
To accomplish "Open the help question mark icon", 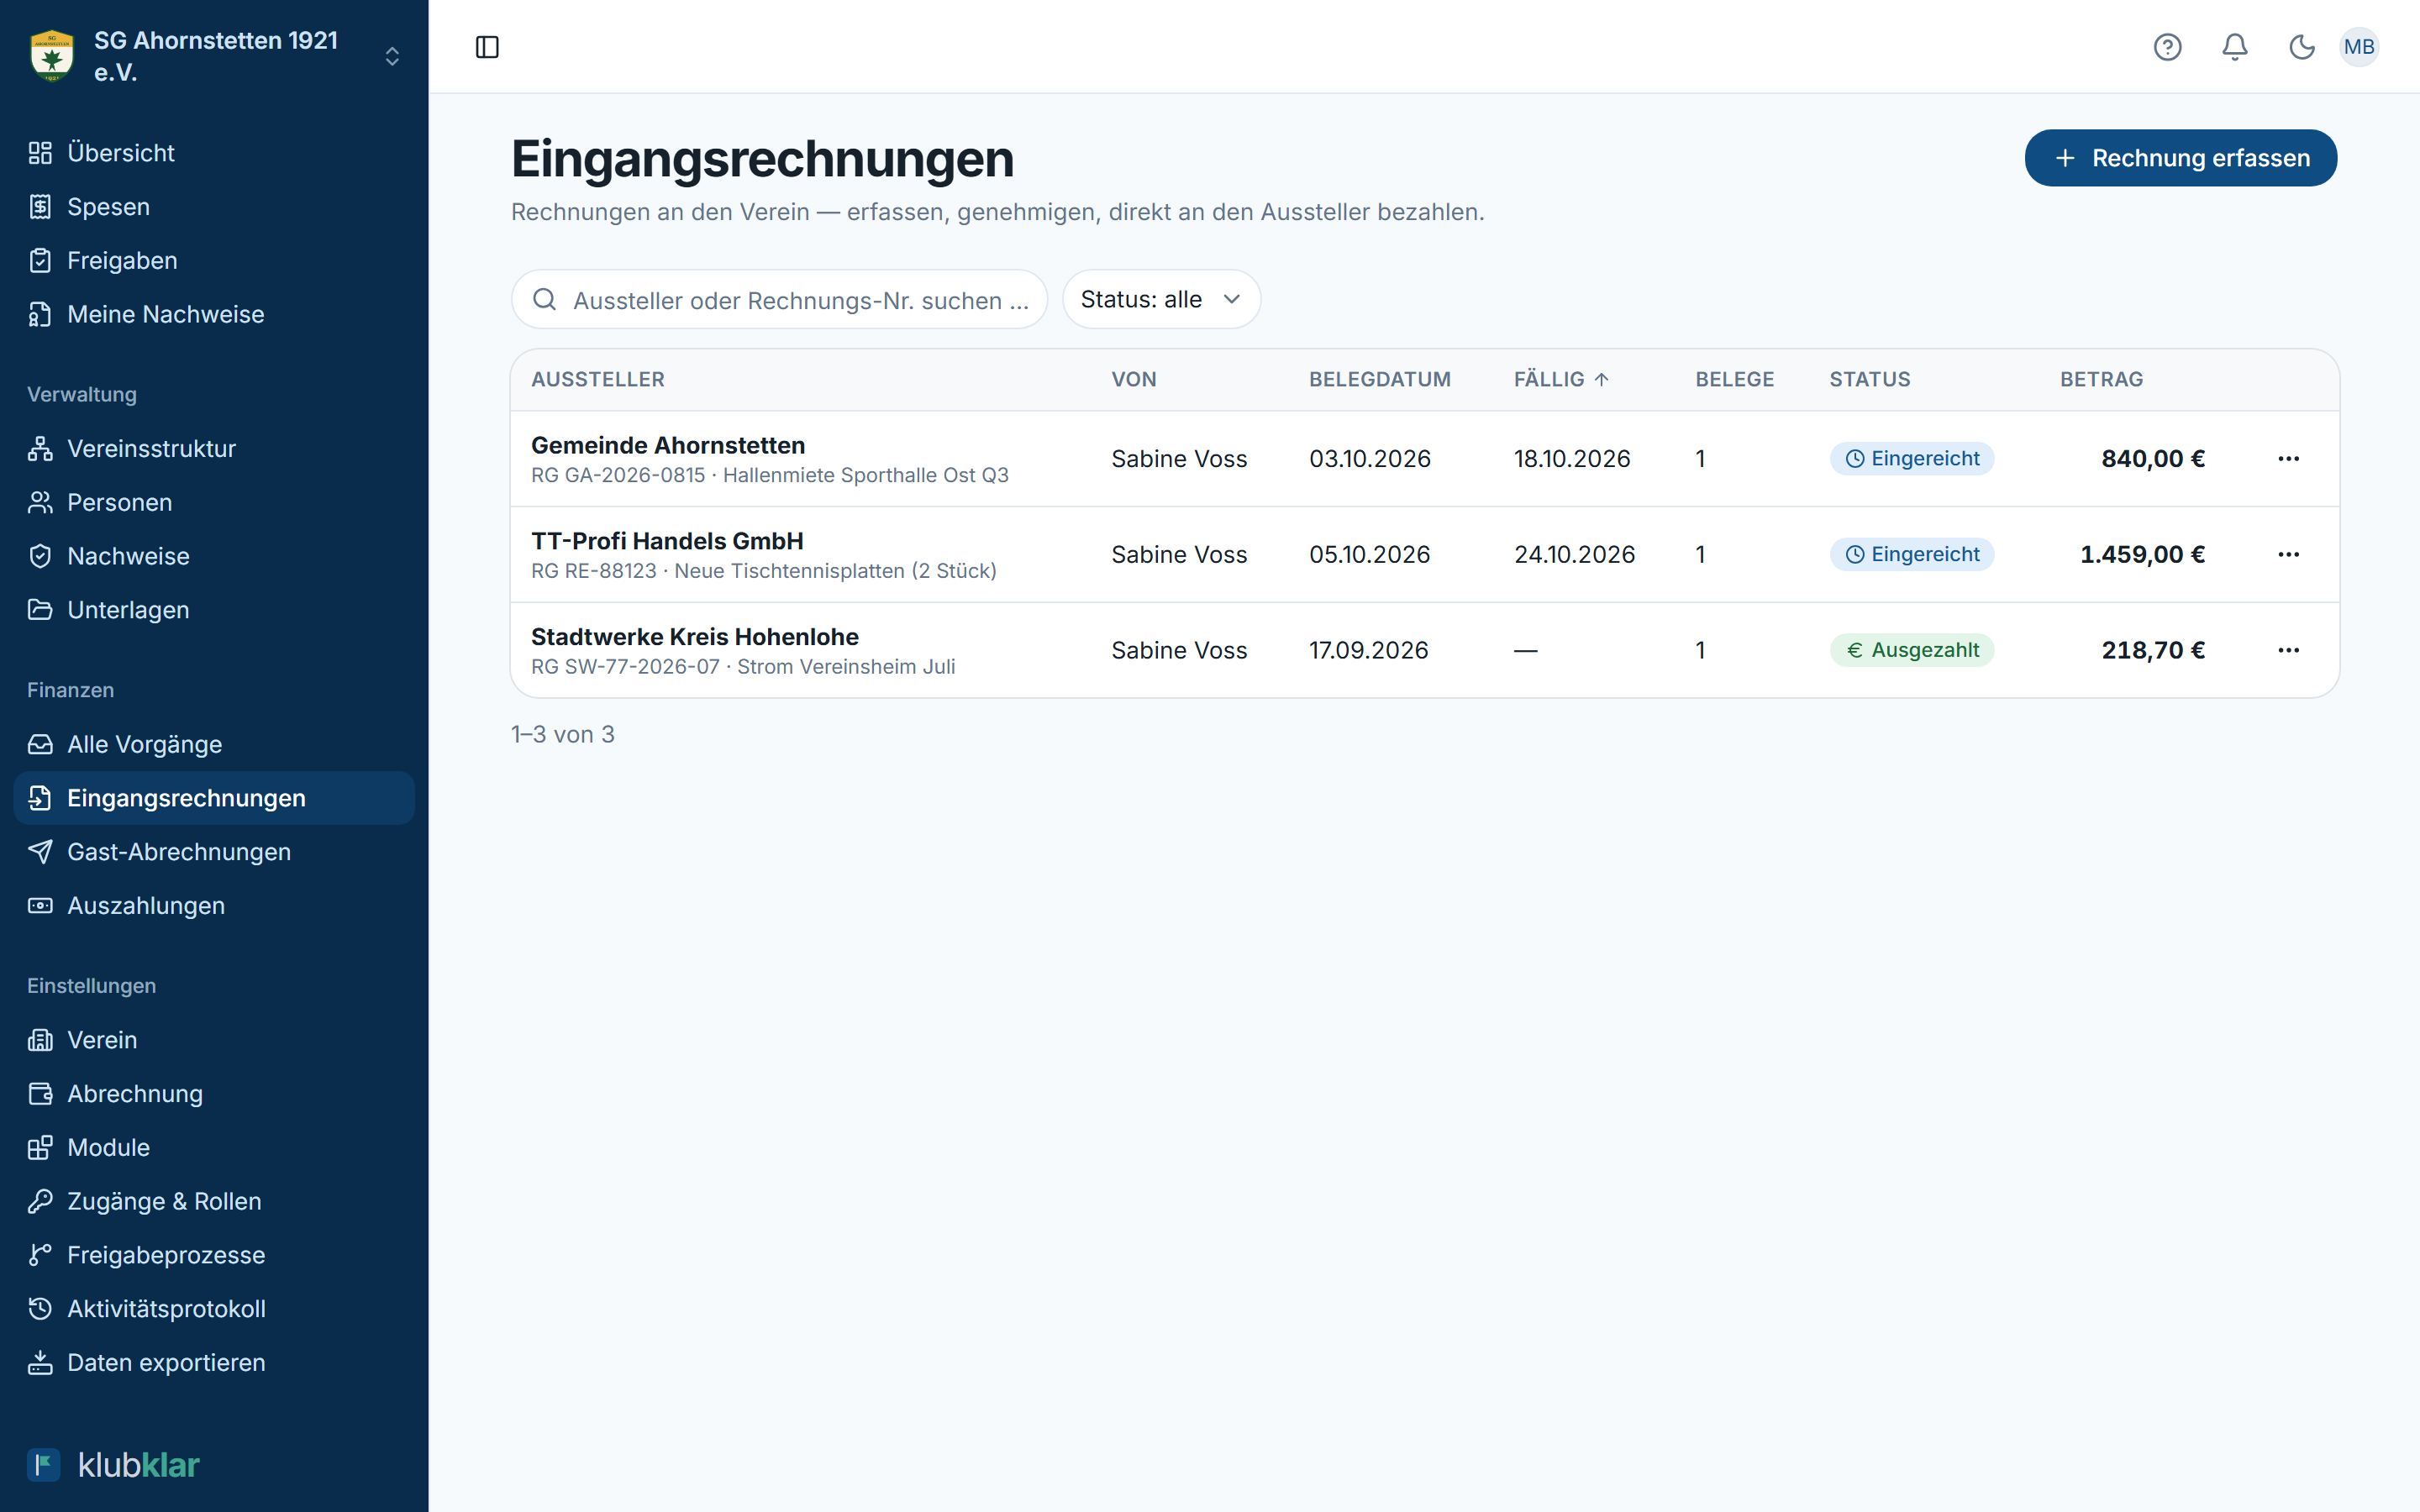I will pos(2167,47).
